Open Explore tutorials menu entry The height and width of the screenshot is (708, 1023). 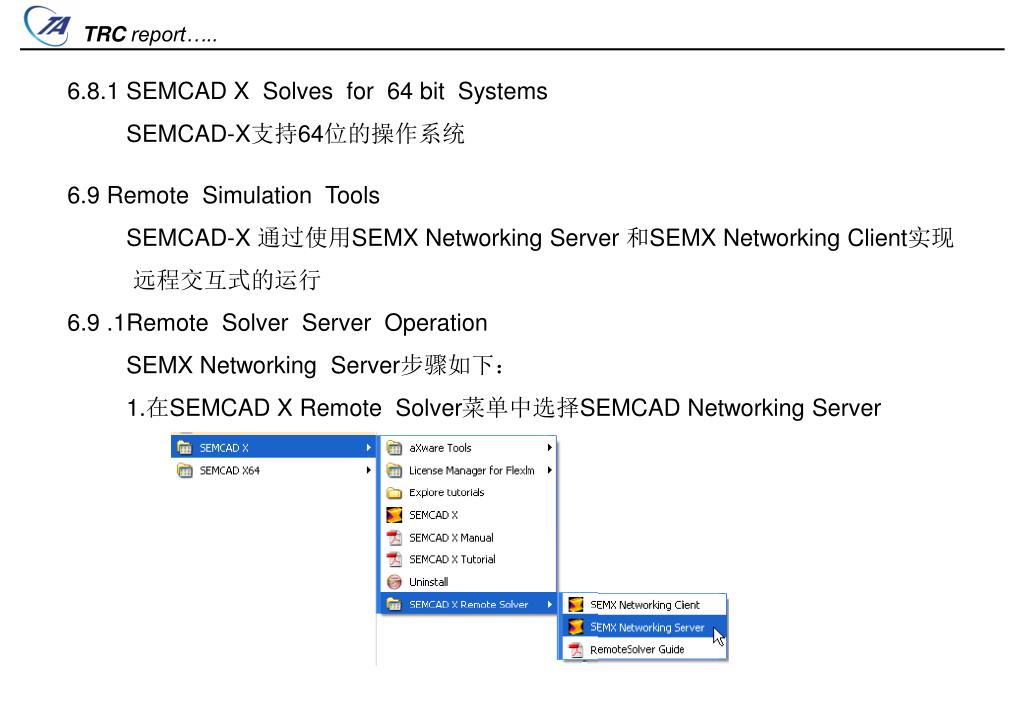click(468, 493)
